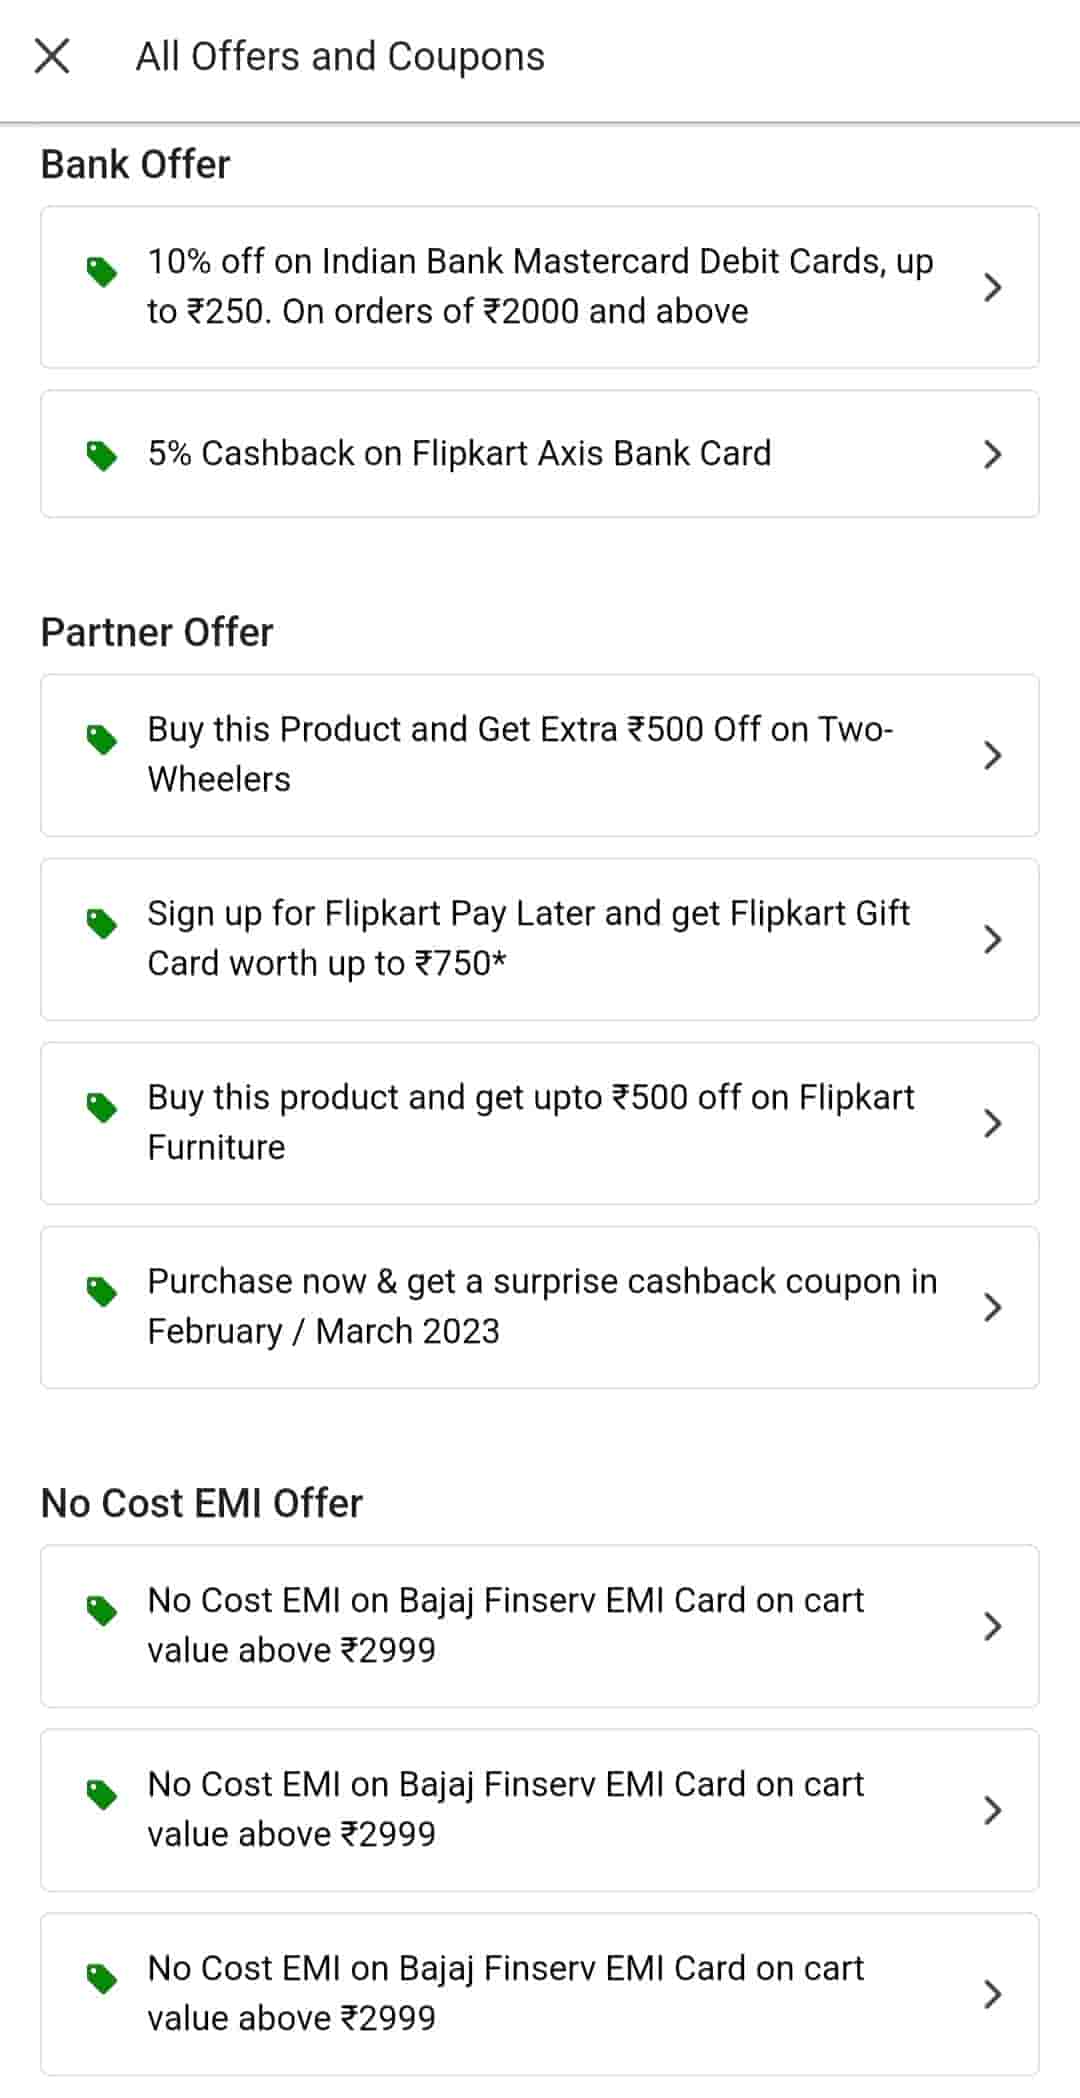Expand chevron of the last No Cost EMI offer
The width and height of the screenshot is (1080, 2098).
click(992, 1994)
